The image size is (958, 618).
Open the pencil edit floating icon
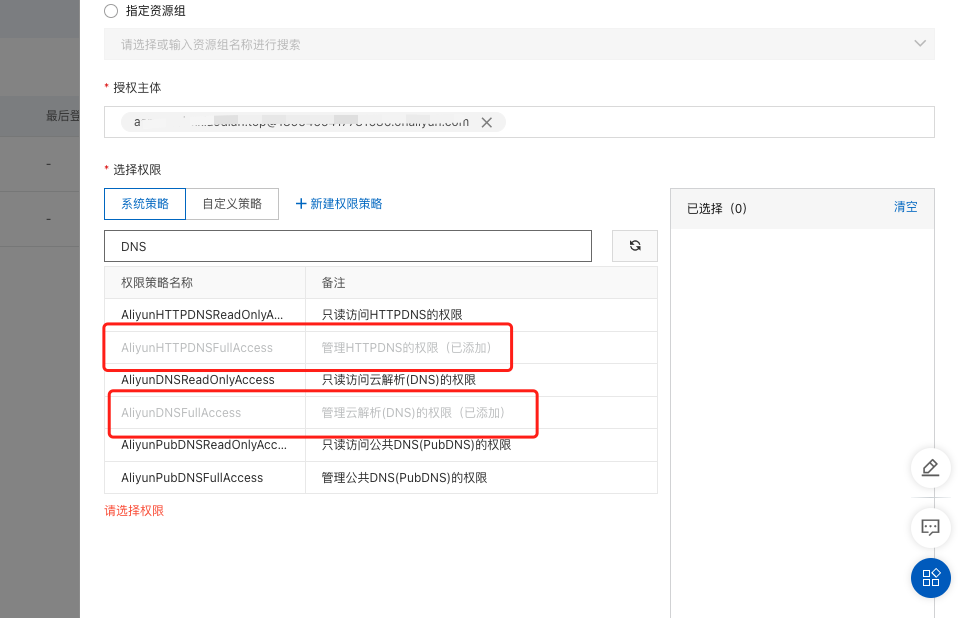tap(931, 468)
